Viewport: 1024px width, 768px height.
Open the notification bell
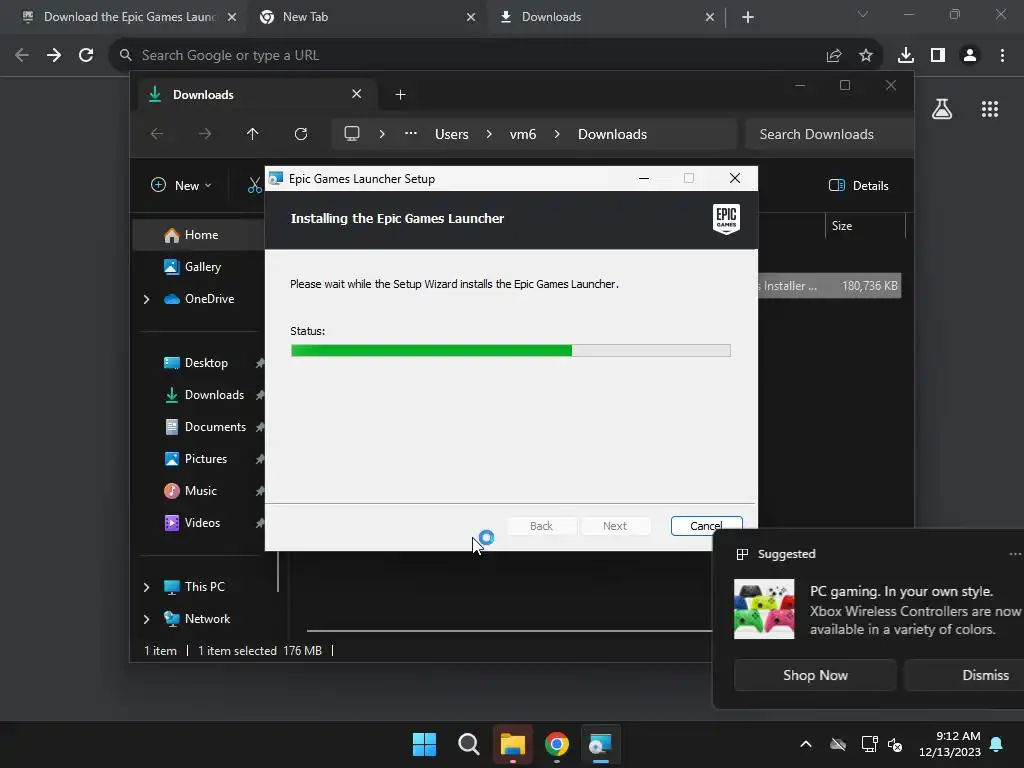tap(996, 744)
